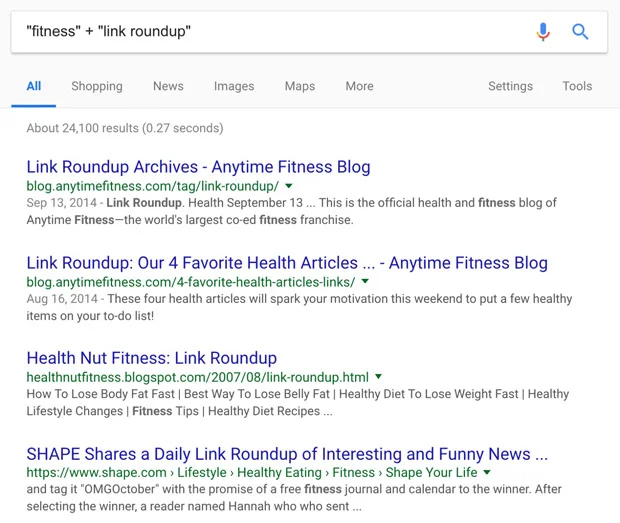Open the More search categories menu
Image resolution: width=620 pixels, height=523 pixels.
(359, 86)
